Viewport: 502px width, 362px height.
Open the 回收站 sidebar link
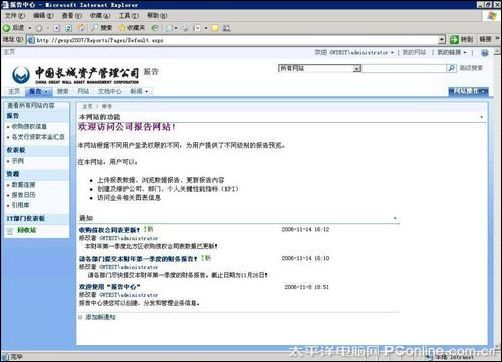point(27,230)
